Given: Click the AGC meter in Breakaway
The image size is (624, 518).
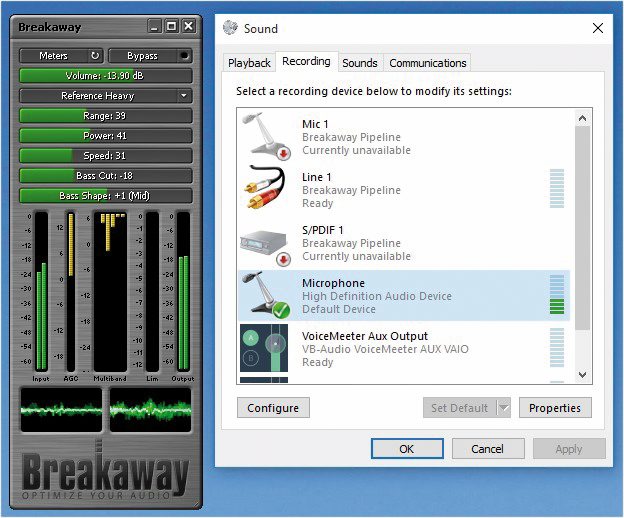Looking at the screenshot, I should point(71,292).
